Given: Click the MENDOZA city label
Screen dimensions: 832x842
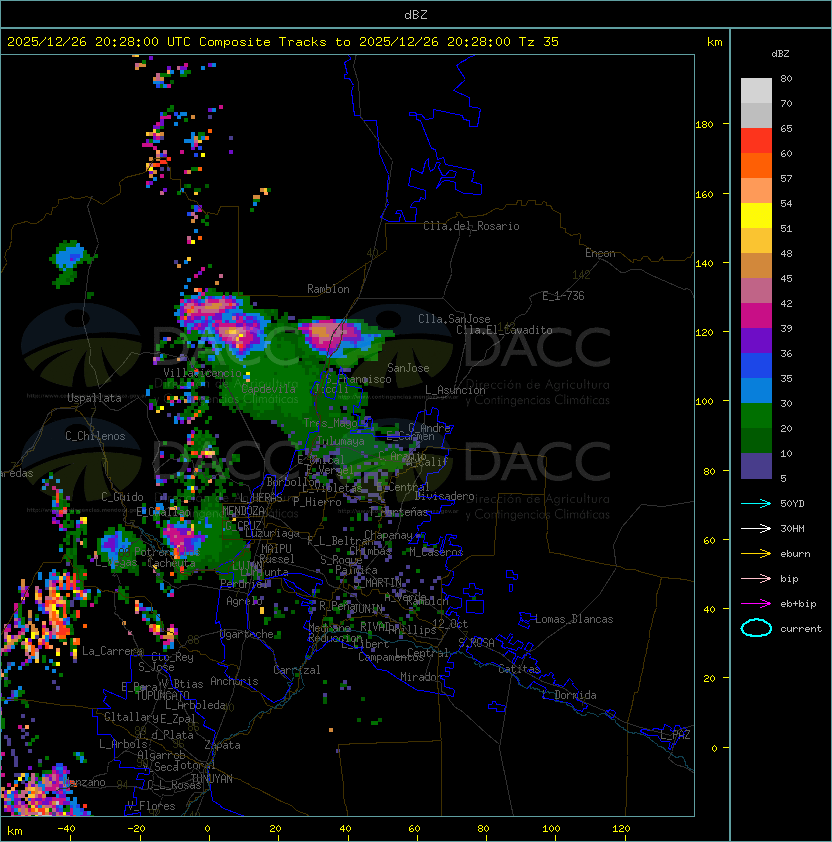Looking at the screenshot, I should pyautogui.click(x=243, y=511).
